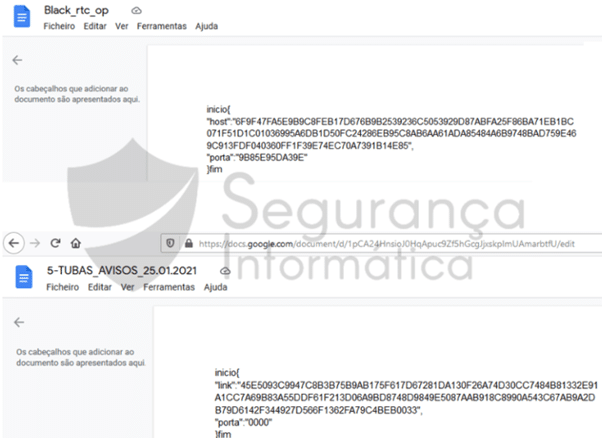Reload the page with the refresh icon
This screenshot has height=438, width=602.
tap(55, 242)
